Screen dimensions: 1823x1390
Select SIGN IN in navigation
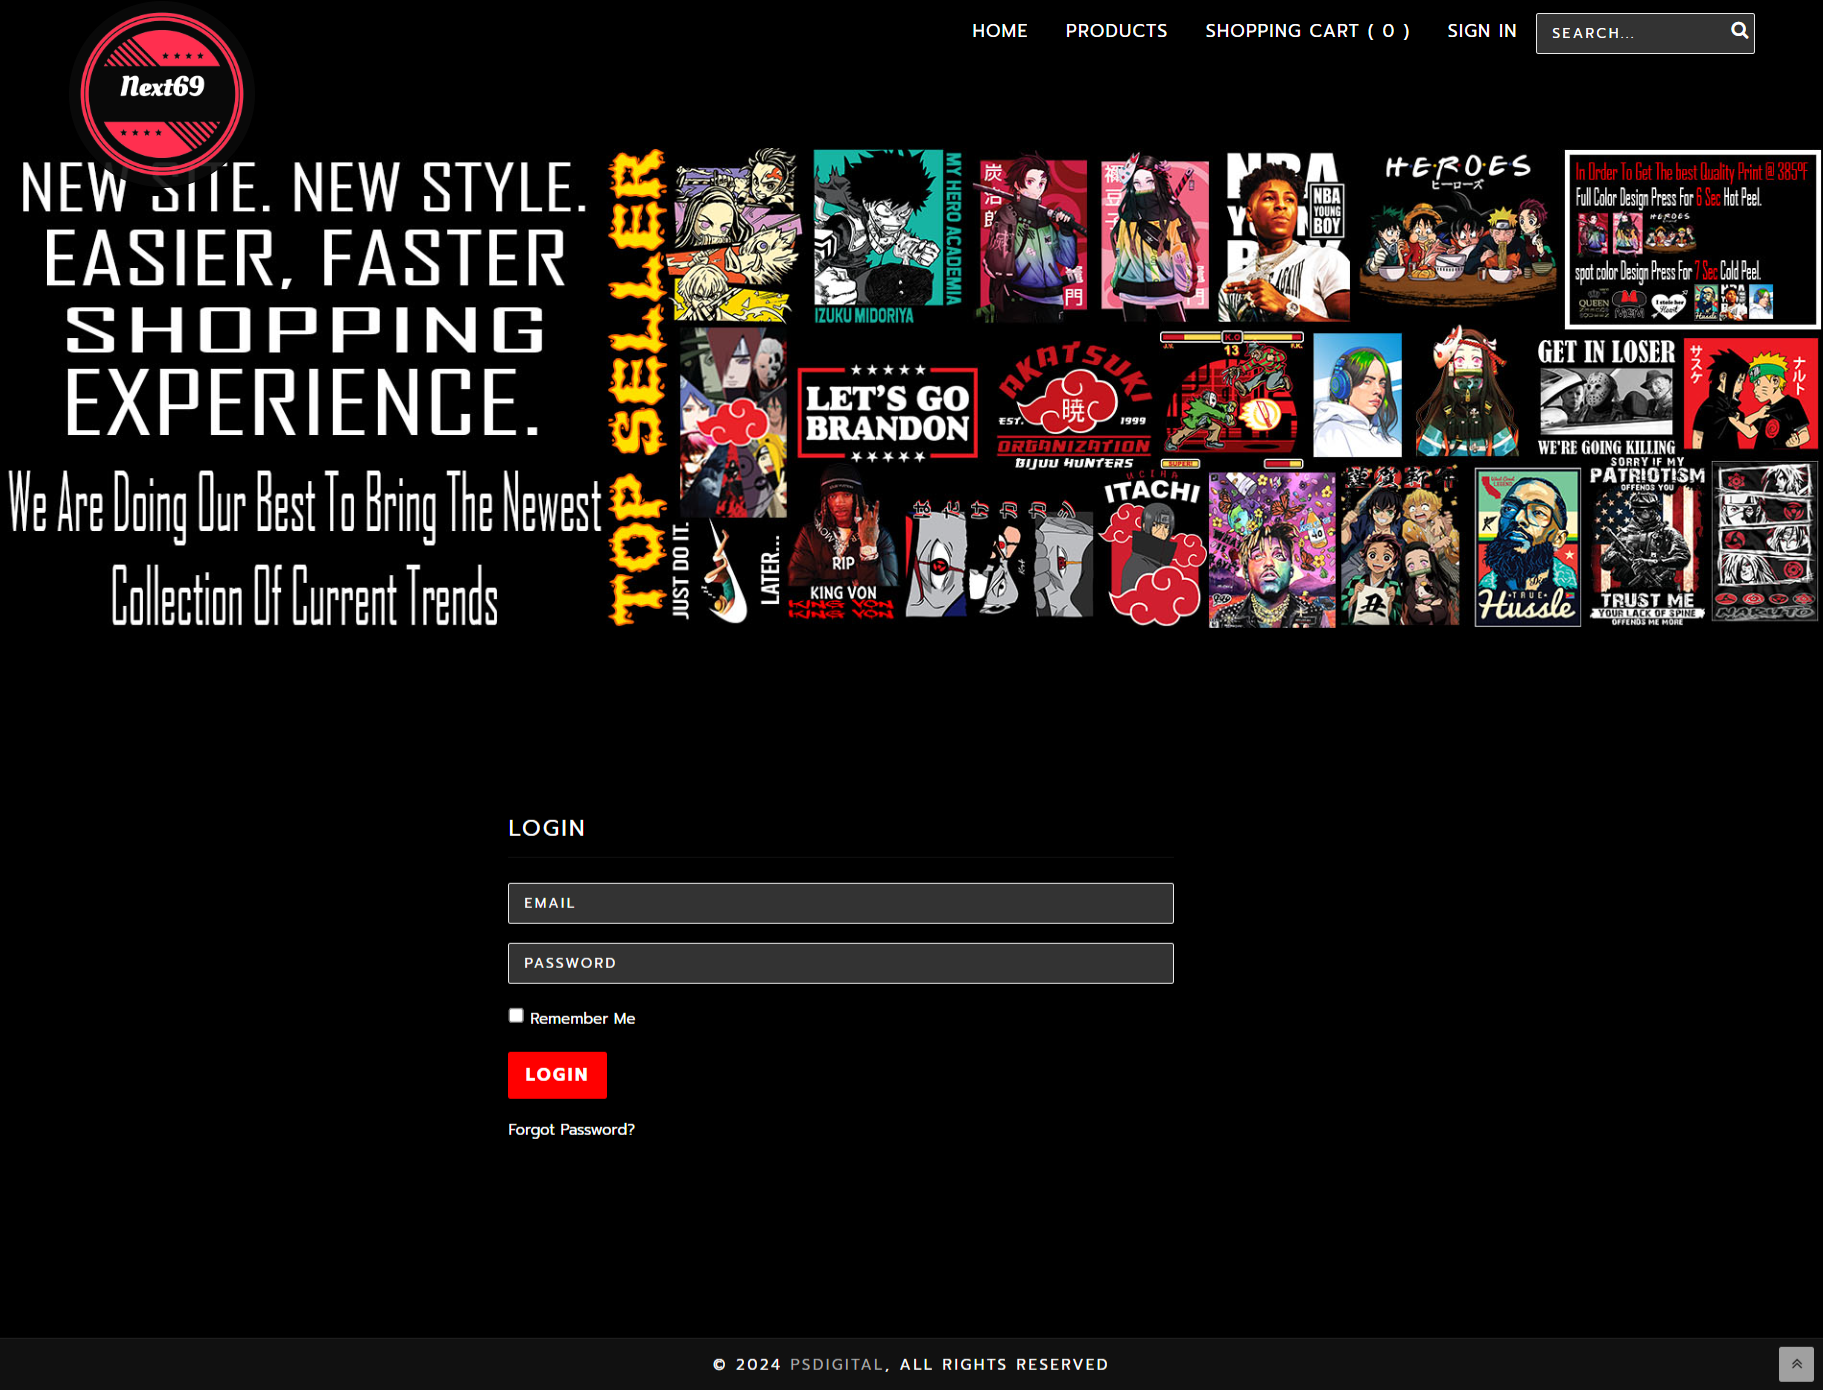pos(1481,31)
